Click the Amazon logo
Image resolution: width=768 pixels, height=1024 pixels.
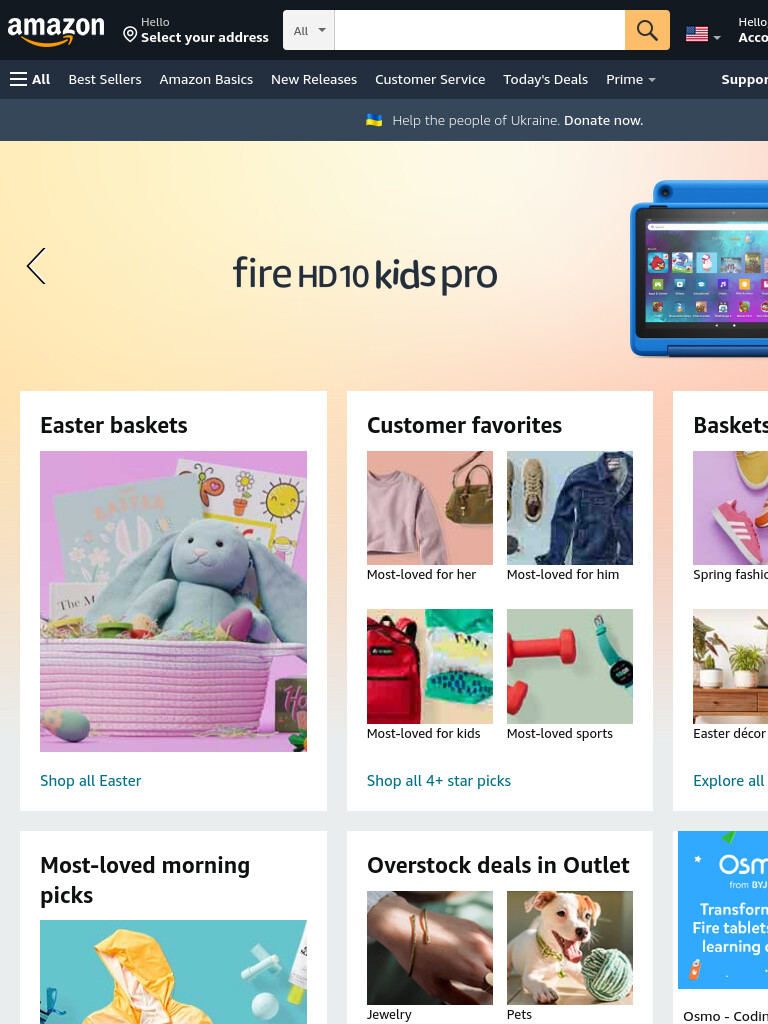[x=56, y=31]
